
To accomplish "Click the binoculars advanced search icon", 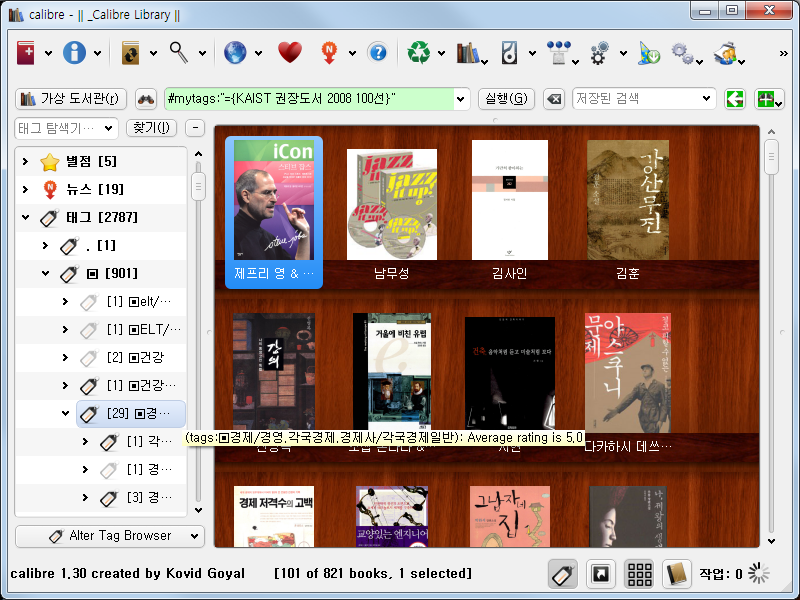I will tap(146, 98).
